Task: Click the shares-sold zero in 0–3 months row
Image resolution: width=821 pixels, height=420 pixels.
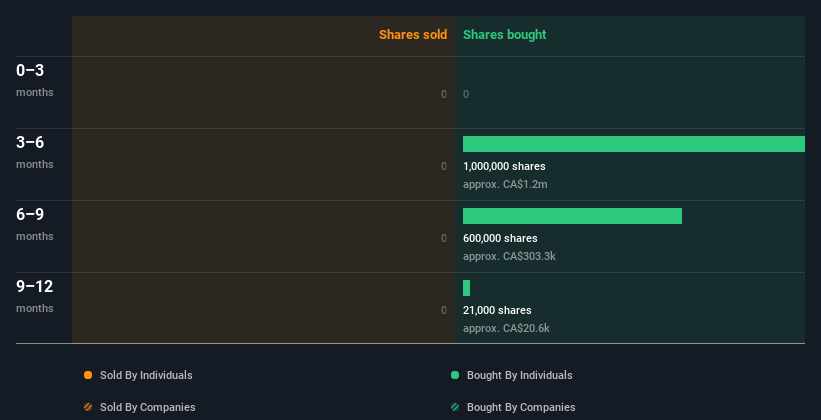Action: click(444, 94)
